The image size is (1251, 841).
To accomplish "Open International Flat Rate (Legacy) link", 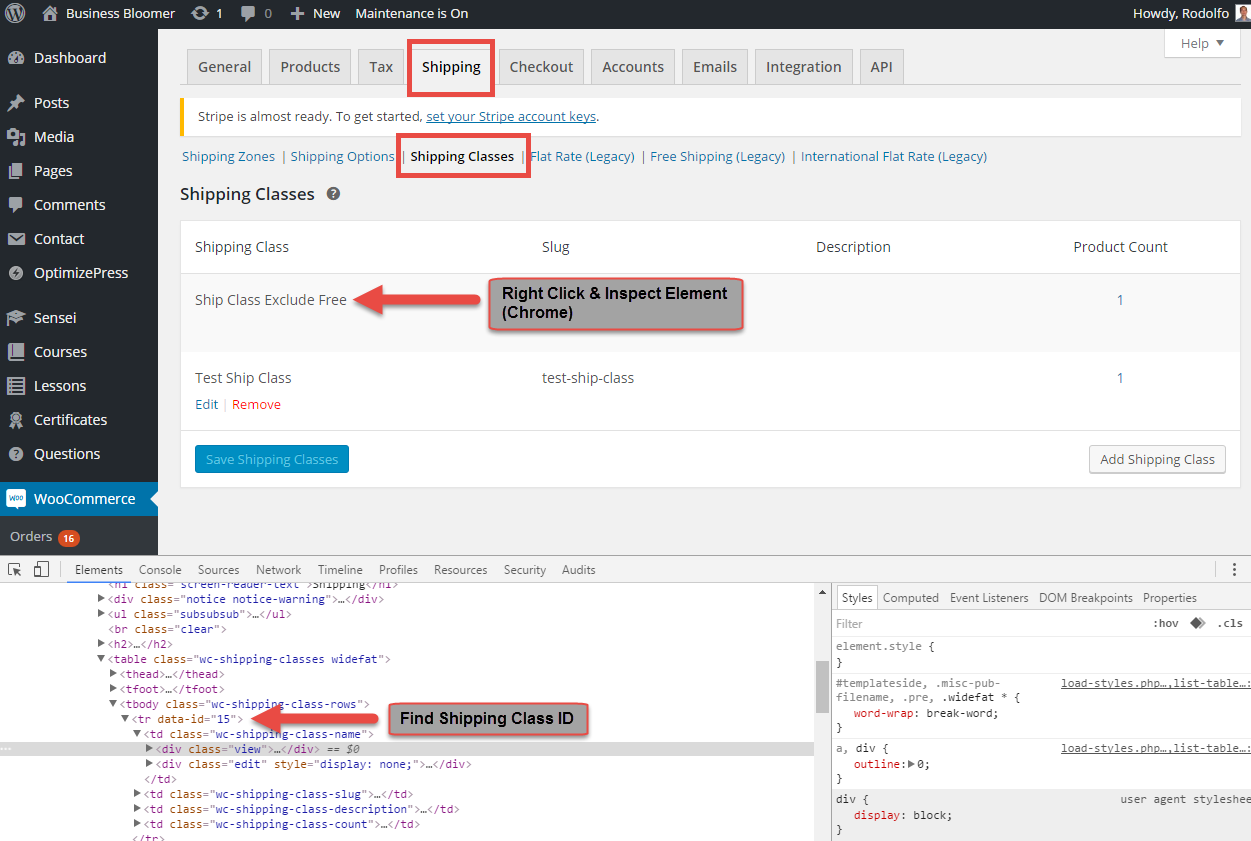I will [894, 156].
